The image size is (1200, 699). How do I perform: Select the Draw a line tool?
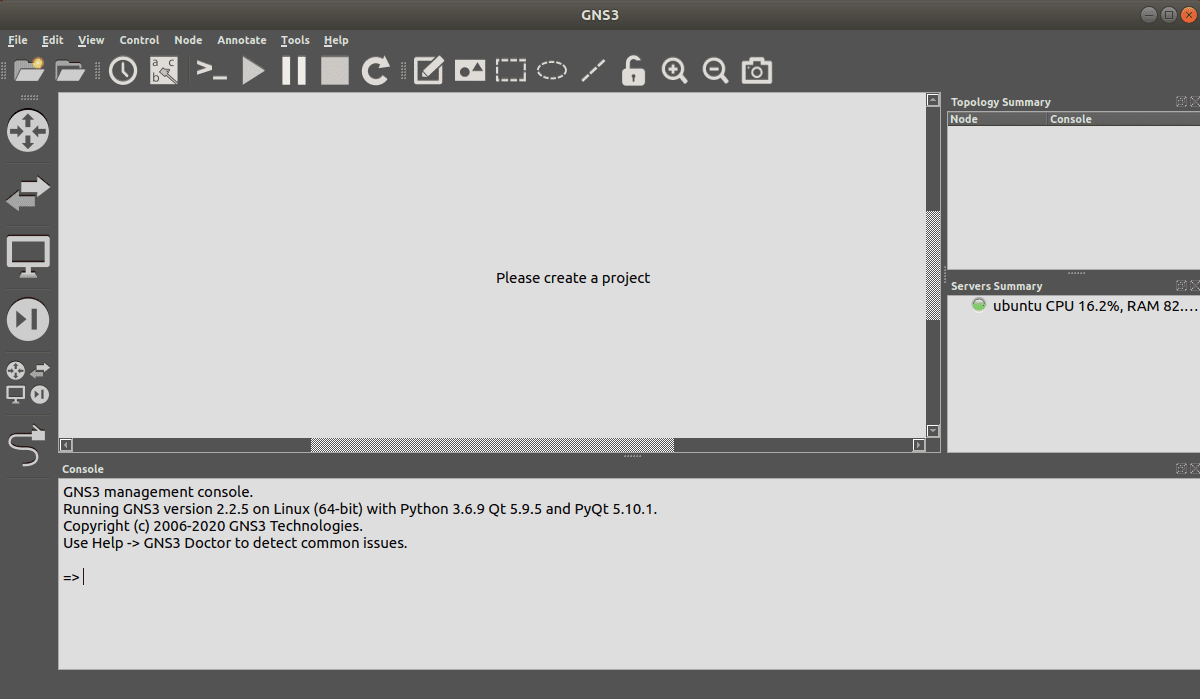(x=593, y=71)
